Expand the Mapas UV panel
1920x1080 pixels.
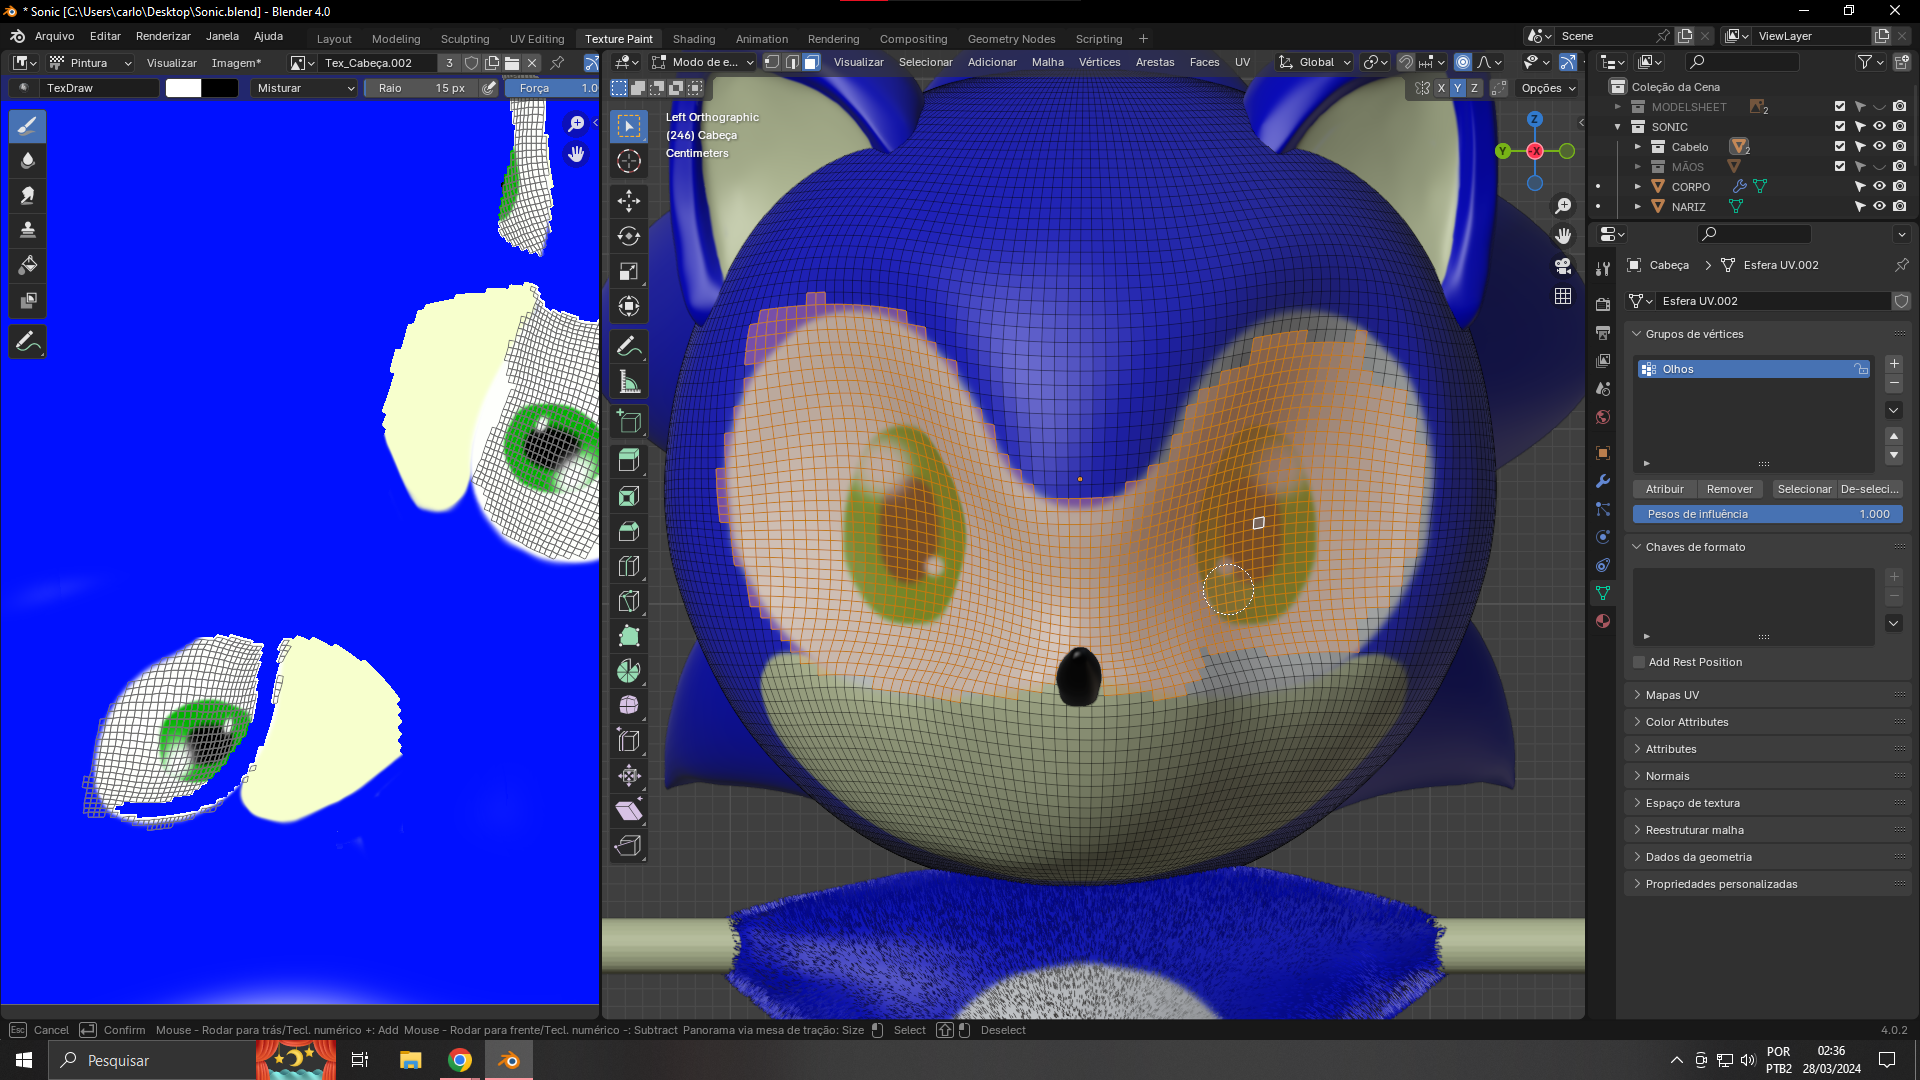pyautogui.click(x=1672, y=695)
